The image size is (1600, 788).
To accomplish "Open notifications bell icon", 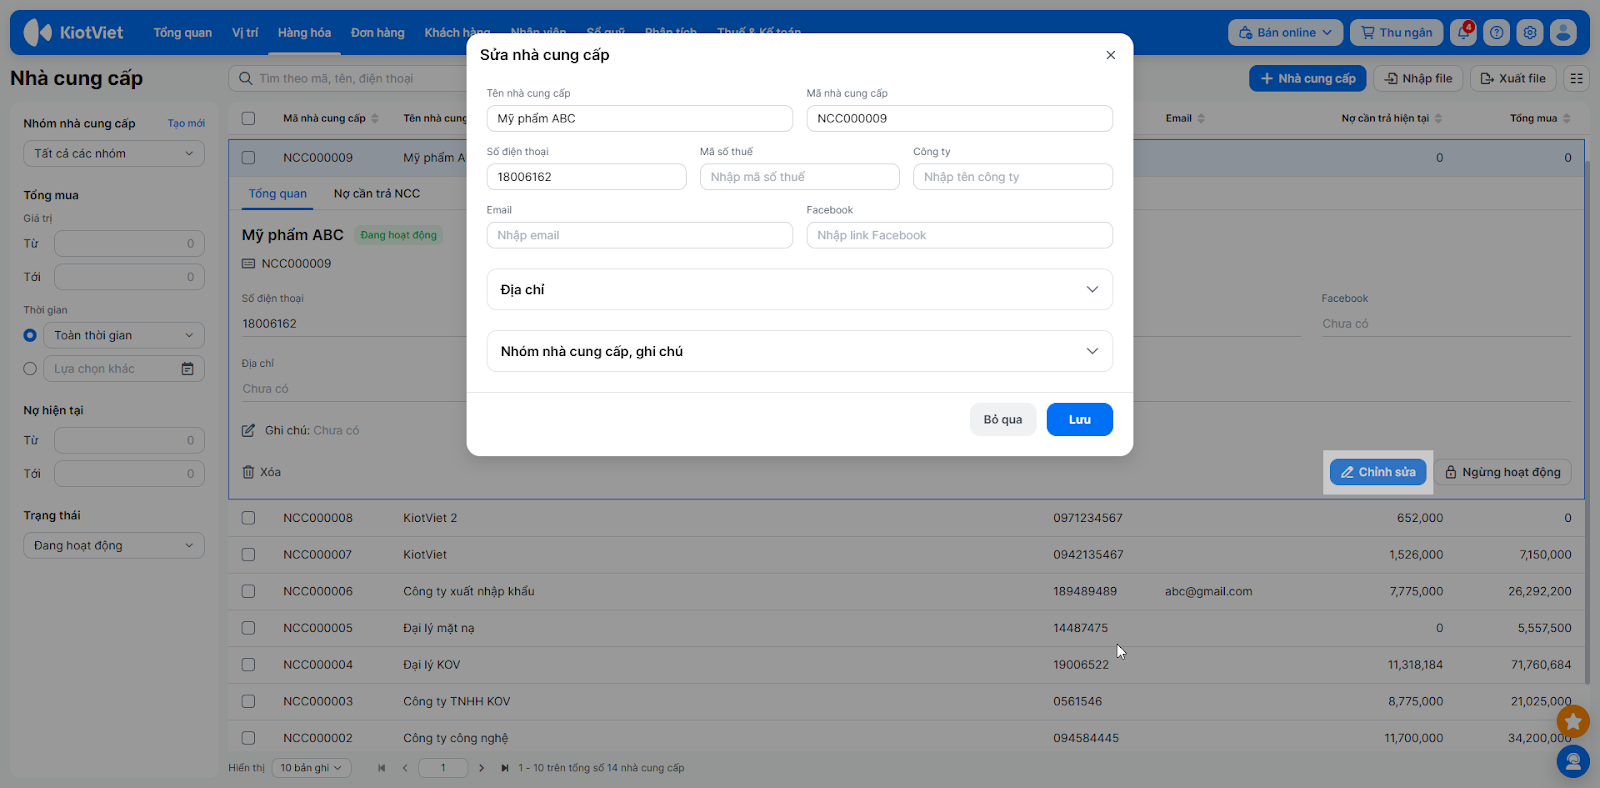I will pyautogui.click(x=1464, y=32).
